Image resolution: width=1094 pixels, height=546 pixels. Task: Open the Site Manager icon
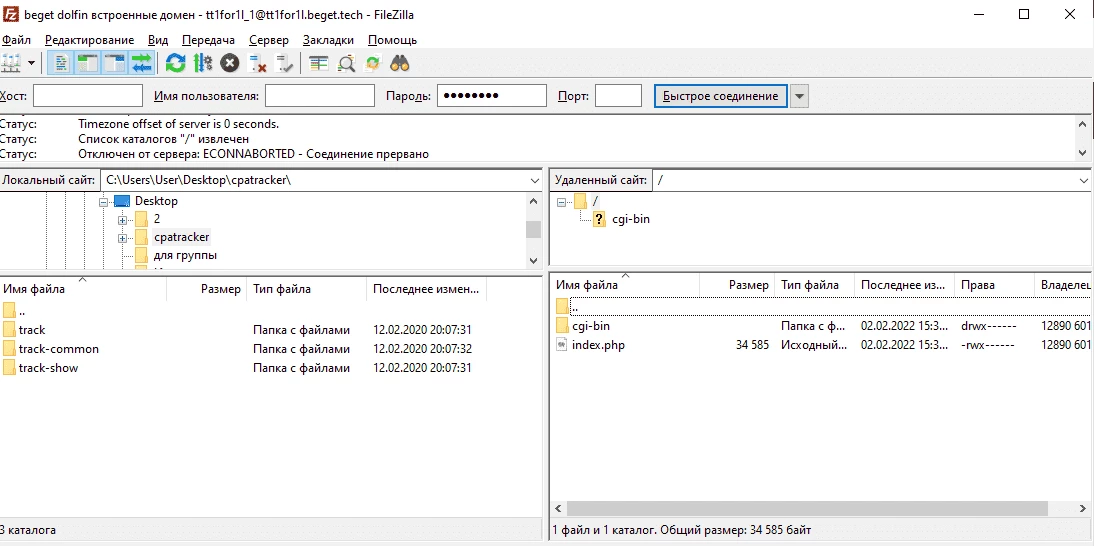tap(10, 63)
